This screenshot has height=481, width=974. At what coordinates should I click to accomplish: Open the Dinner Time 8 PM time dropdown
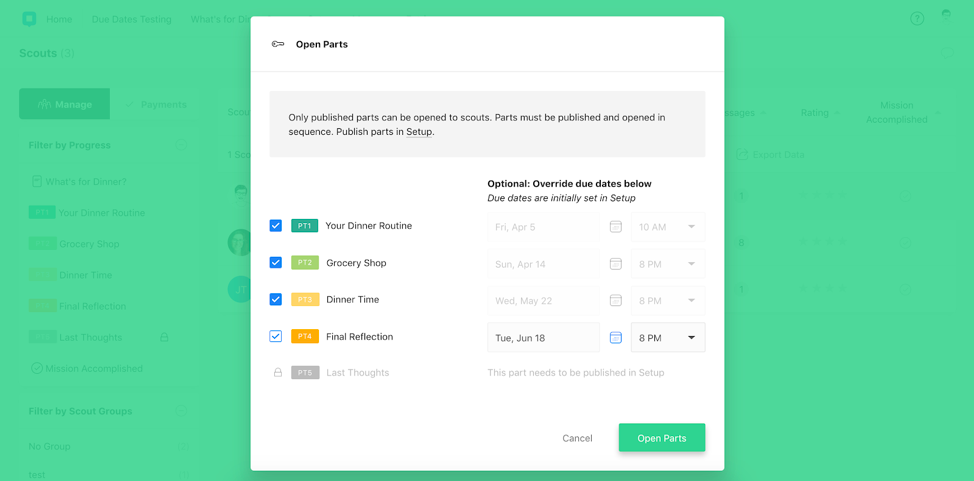[x=668, y=301]
